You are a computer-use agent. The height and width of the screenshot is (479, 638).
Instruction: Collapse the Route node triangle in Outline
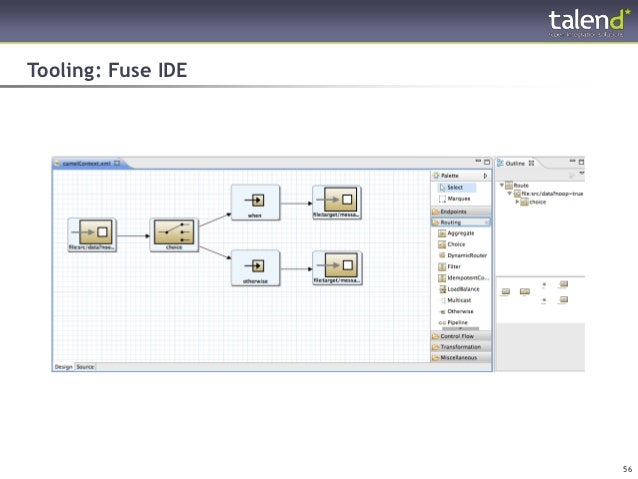502,185
